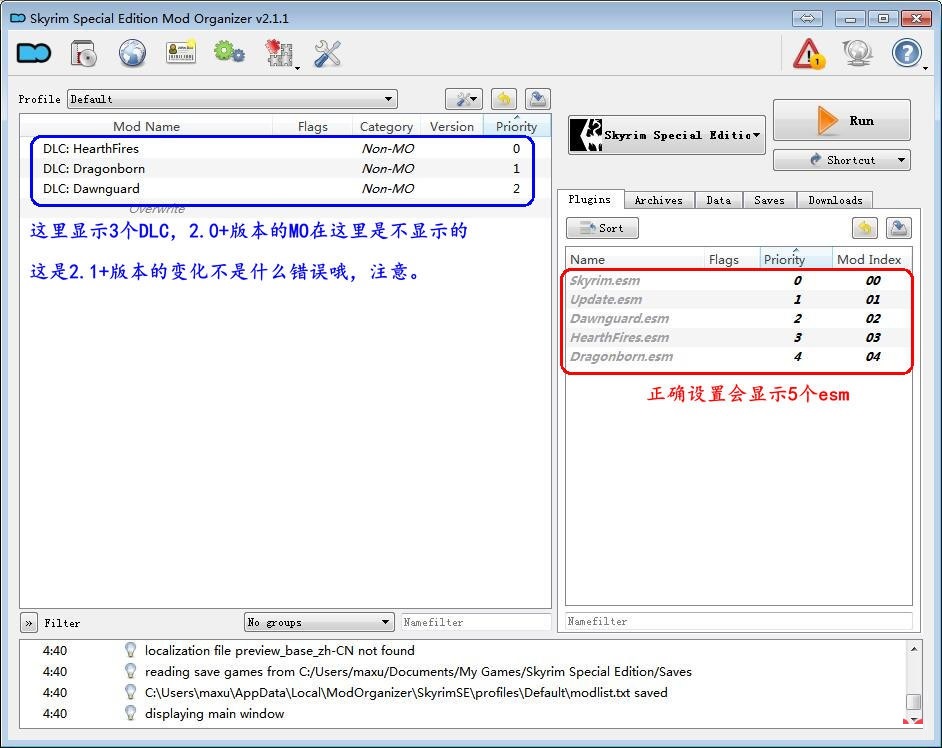The image size is (942, 748).
Task: Select the Dragonborn.esm plugin
Action: coord(739,356)
